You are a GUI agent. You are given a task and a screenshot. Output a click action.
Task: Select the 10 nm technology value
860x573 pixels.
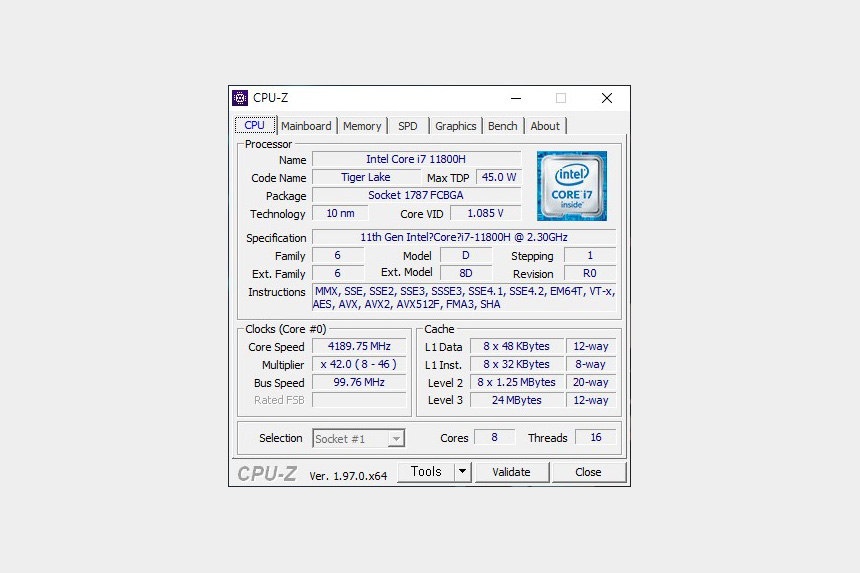pos(340,213)
